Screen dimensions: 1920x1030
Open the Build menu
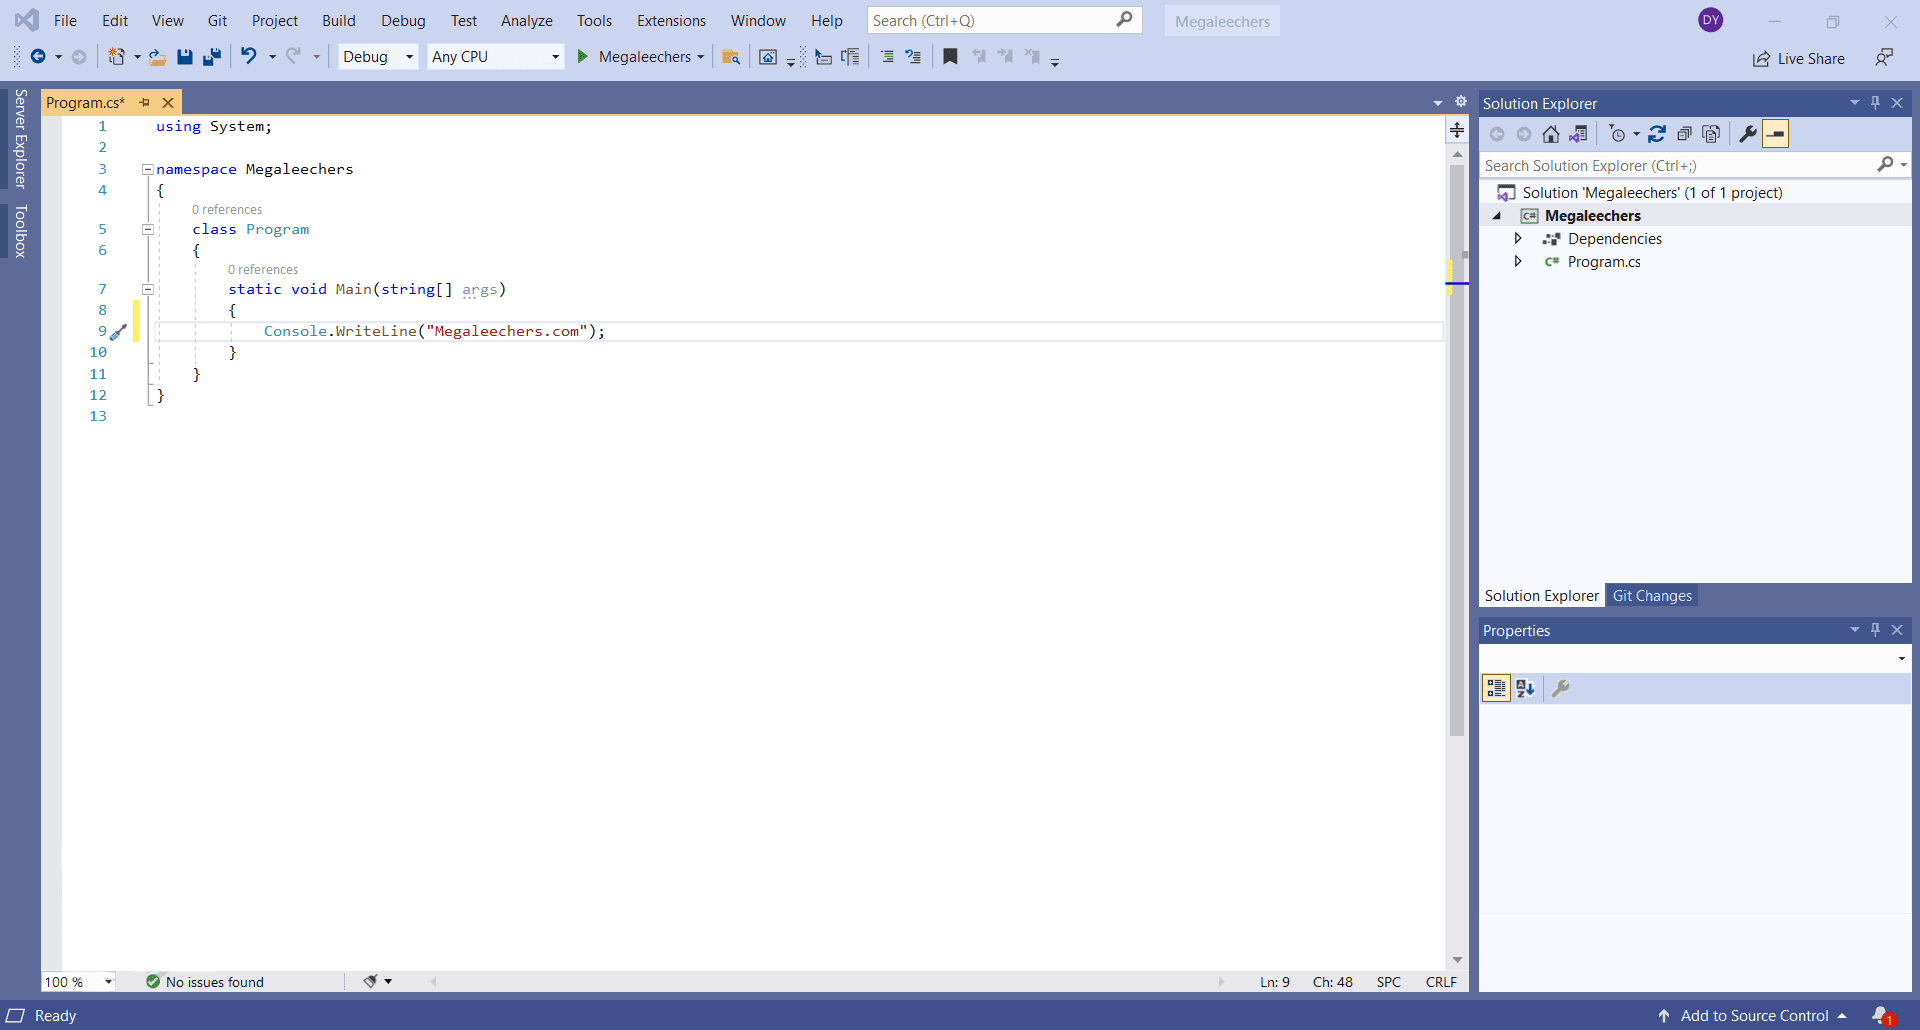coord(339,20)
